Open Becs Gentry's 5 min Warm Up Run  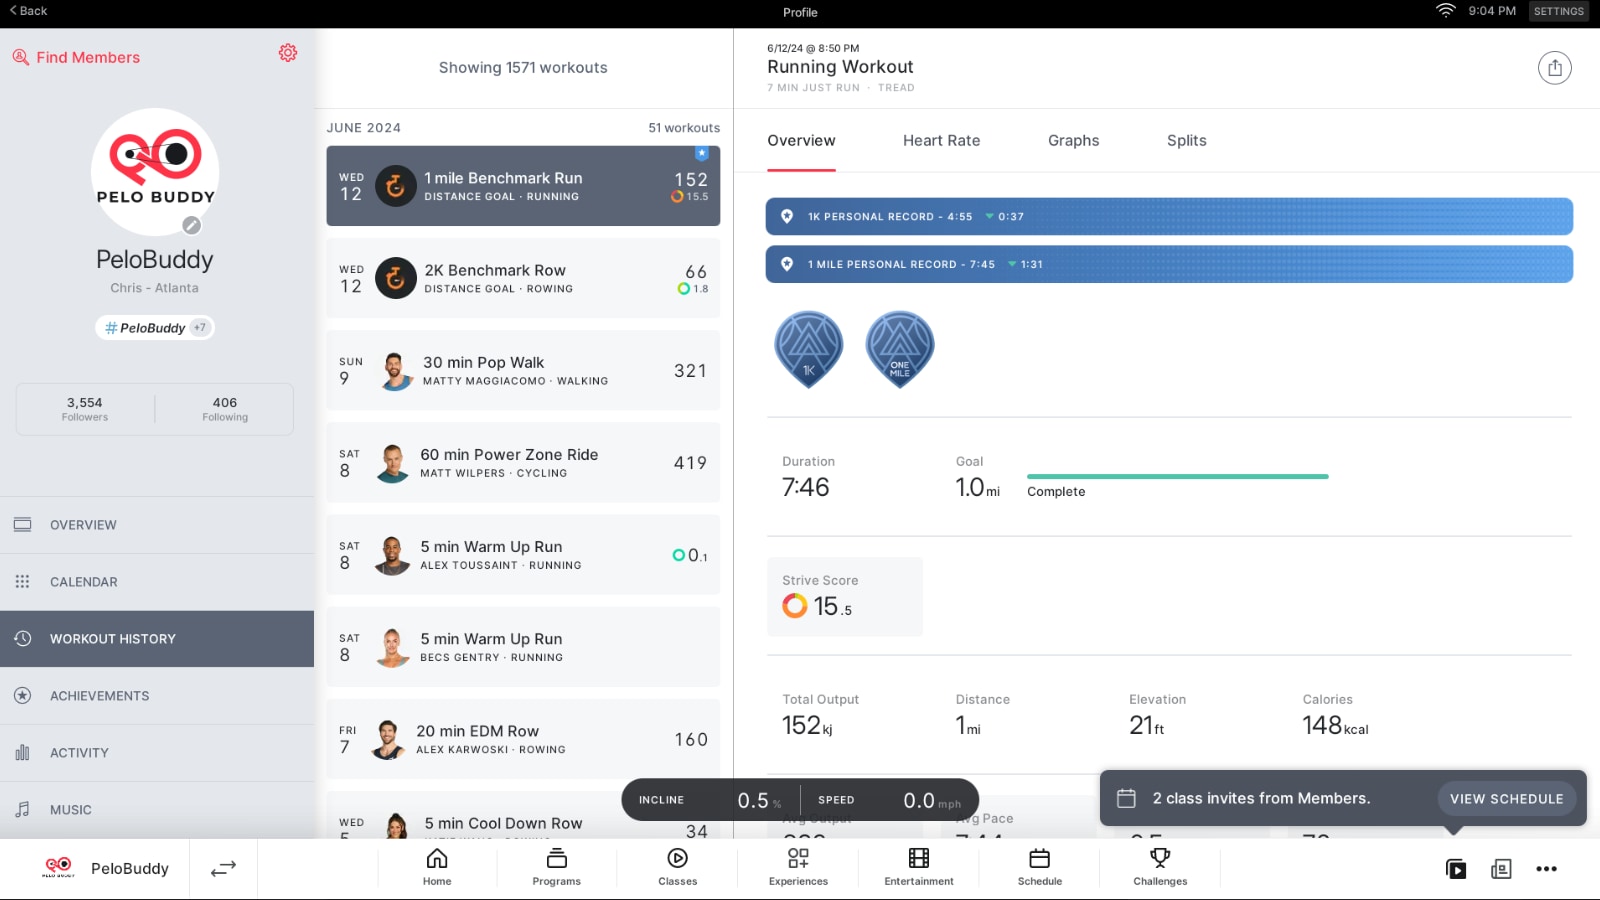click(x=523, y=647)
